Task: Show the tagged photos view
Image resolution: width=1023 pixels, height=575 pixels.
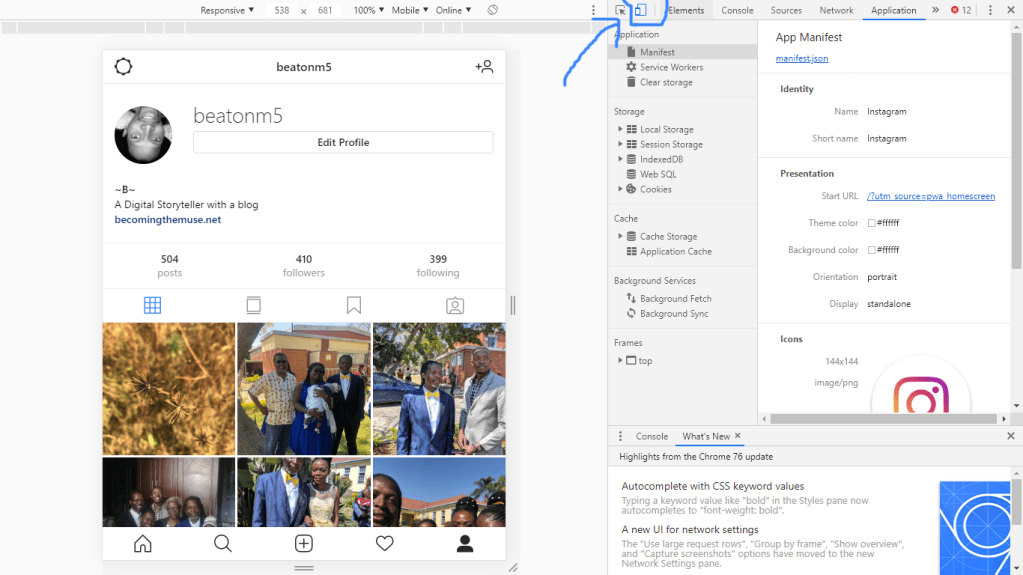Action: point(455,306)
